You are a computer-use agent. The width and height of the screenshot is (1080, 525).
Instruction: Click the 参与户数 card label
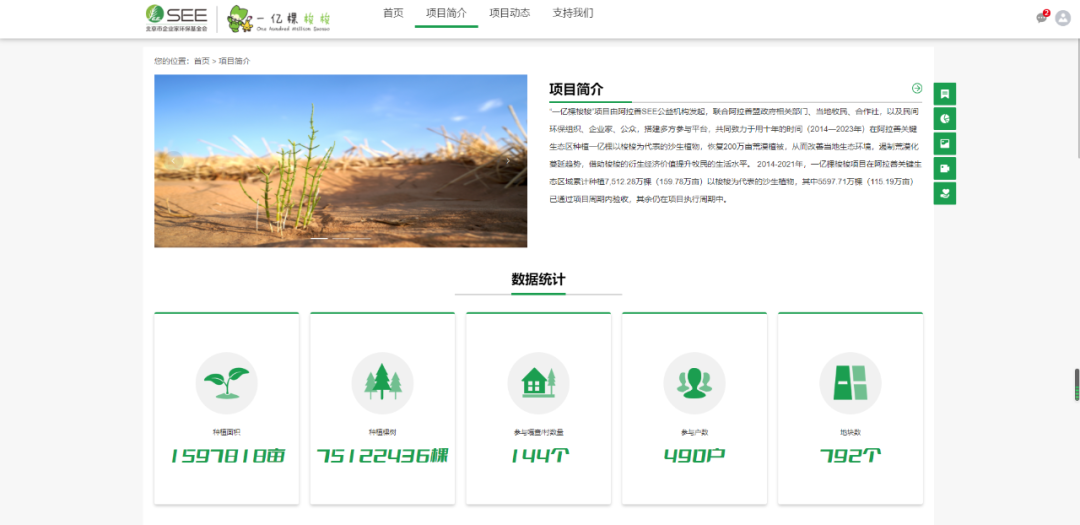(694, 433)
